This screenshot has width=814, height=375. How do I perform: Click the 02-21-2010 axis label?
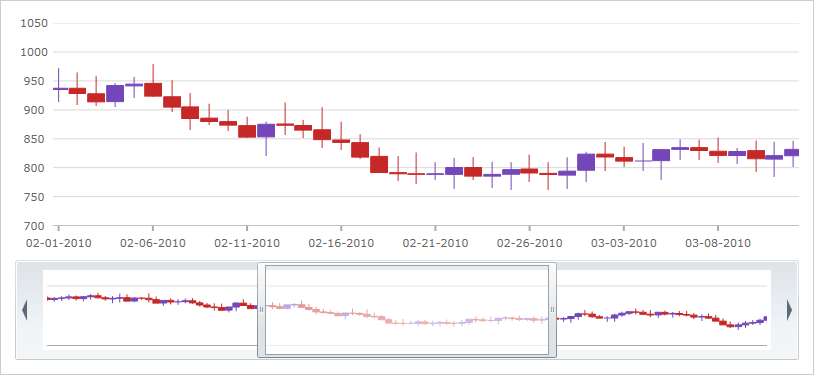(435, 243)
